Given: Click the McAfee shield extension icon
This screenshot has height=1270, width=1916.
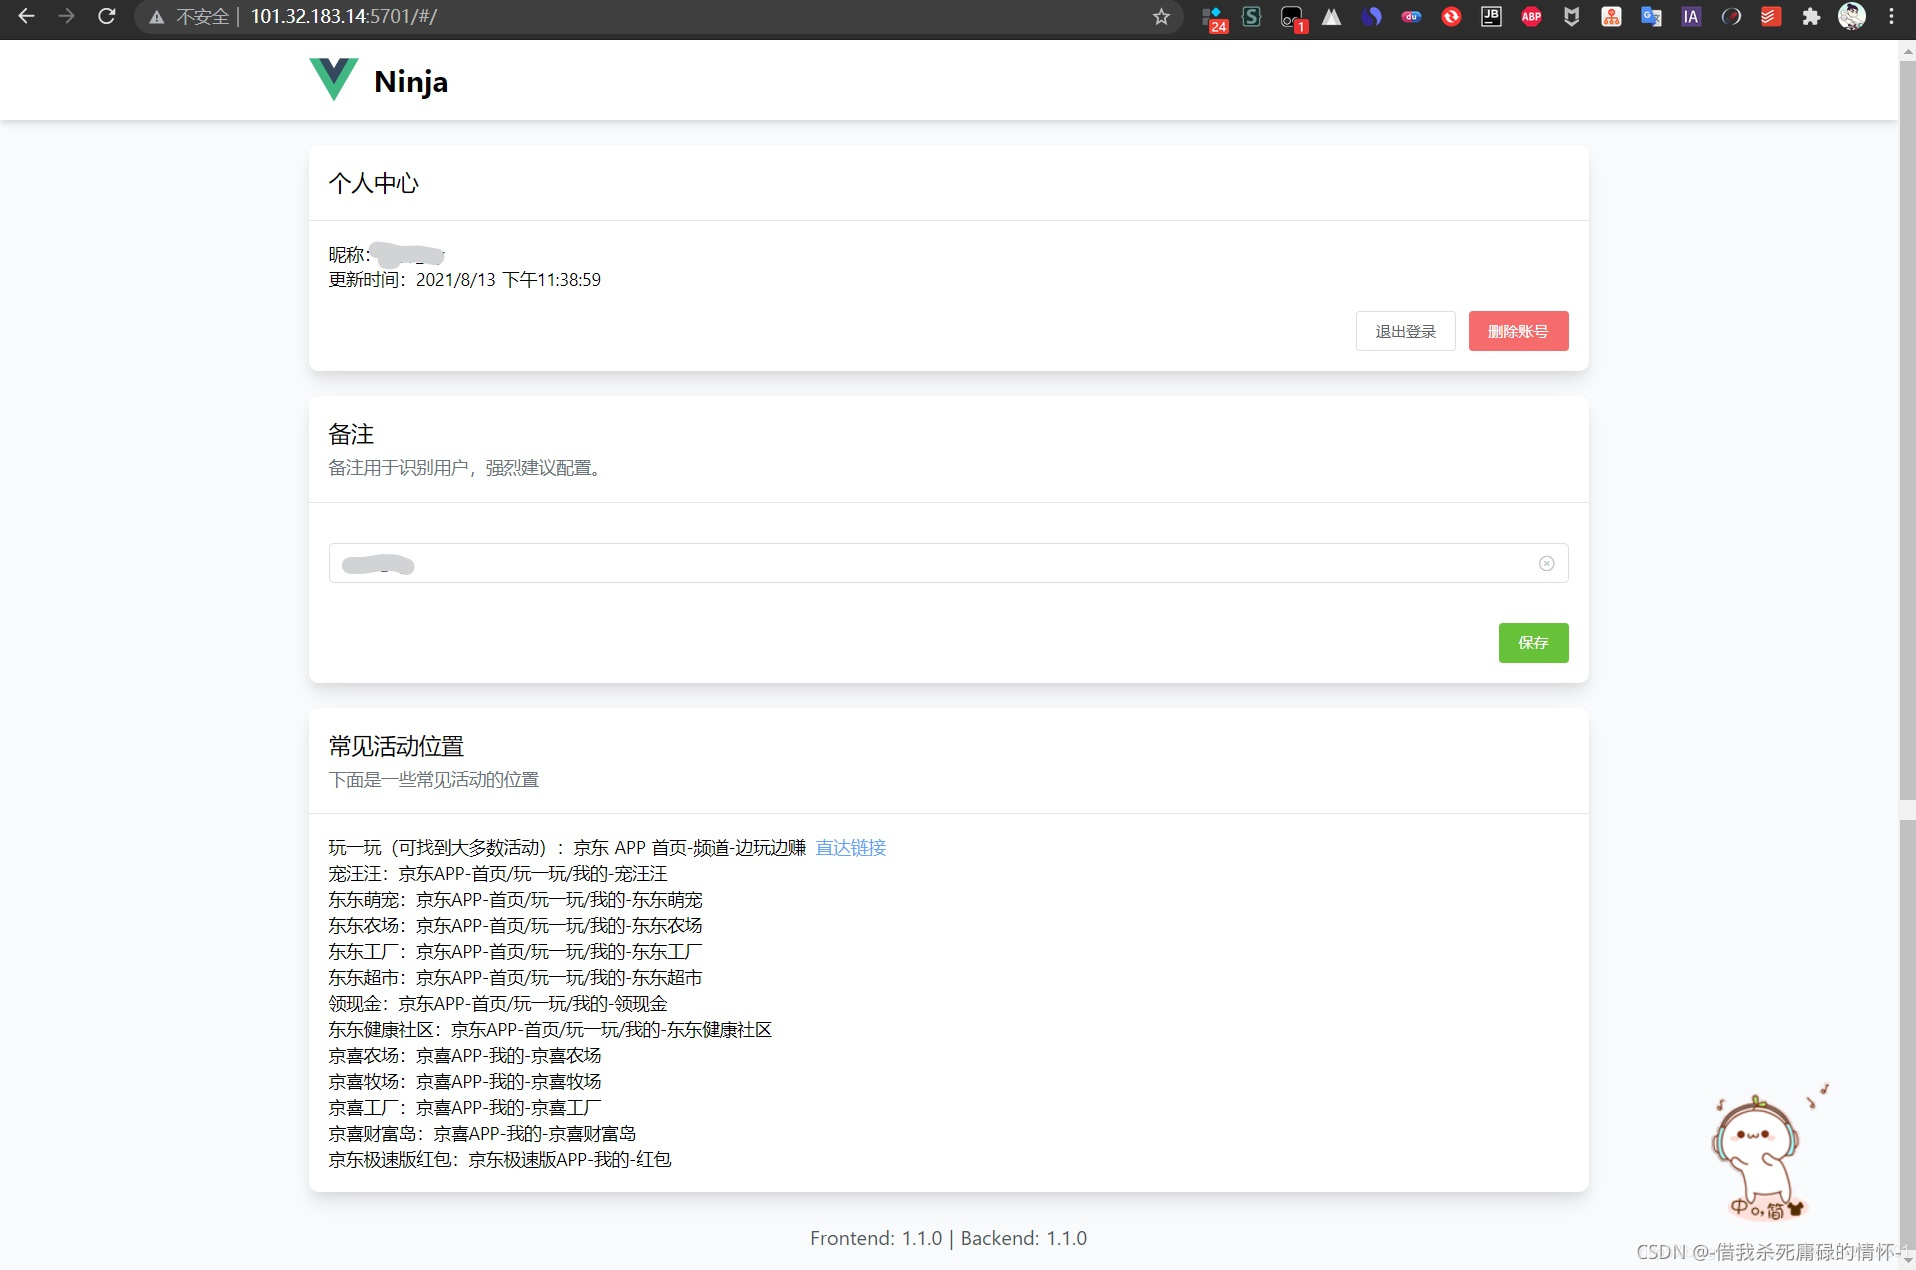Looking at the screenshot, I should (x=1571, y=16).
